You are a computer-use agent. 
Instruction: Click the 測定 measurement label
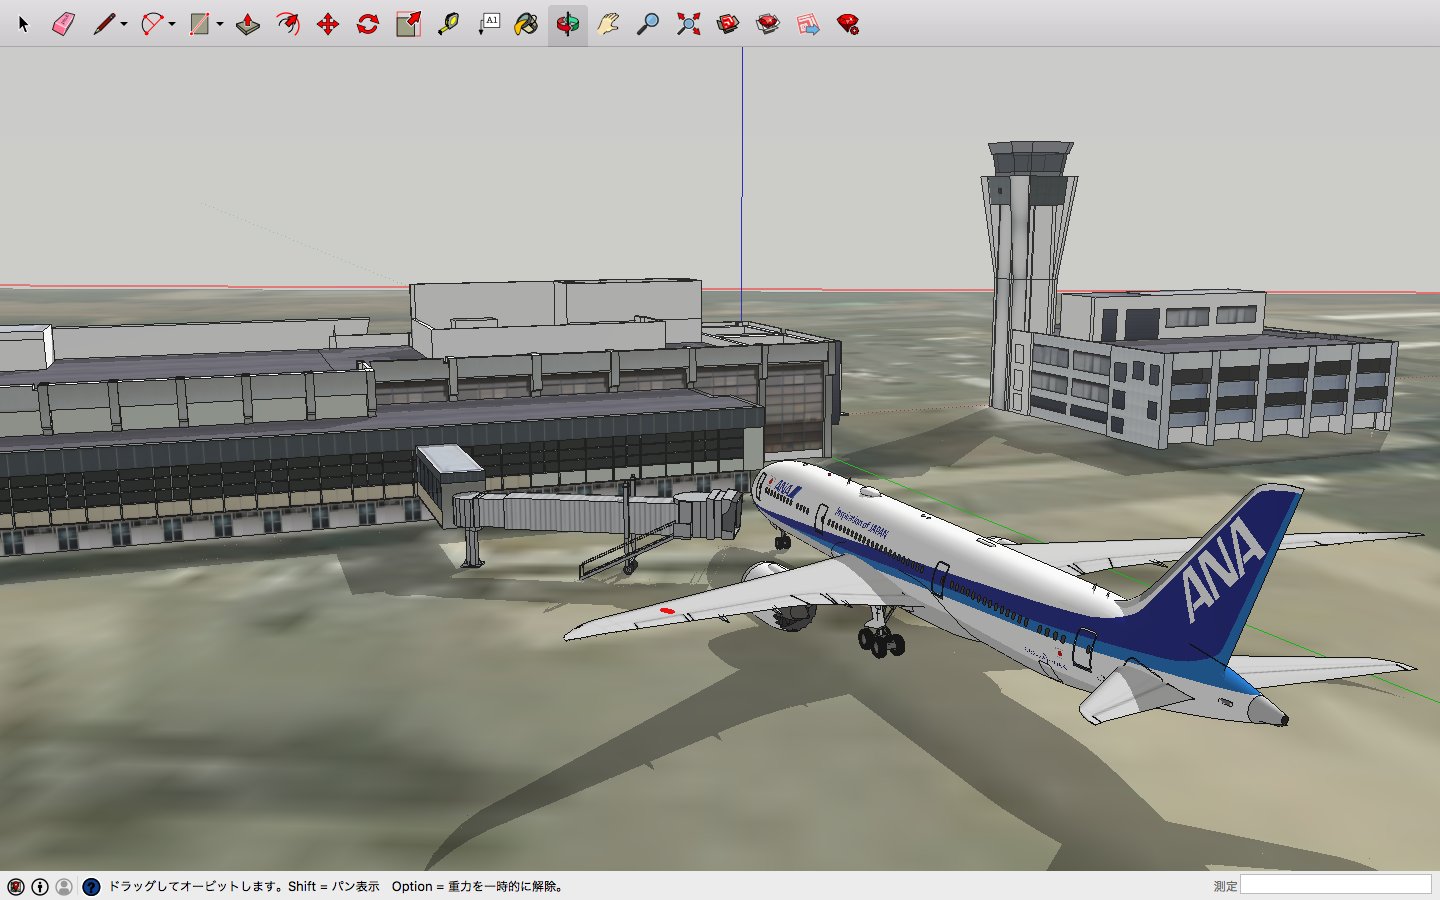pos(1225,886)
